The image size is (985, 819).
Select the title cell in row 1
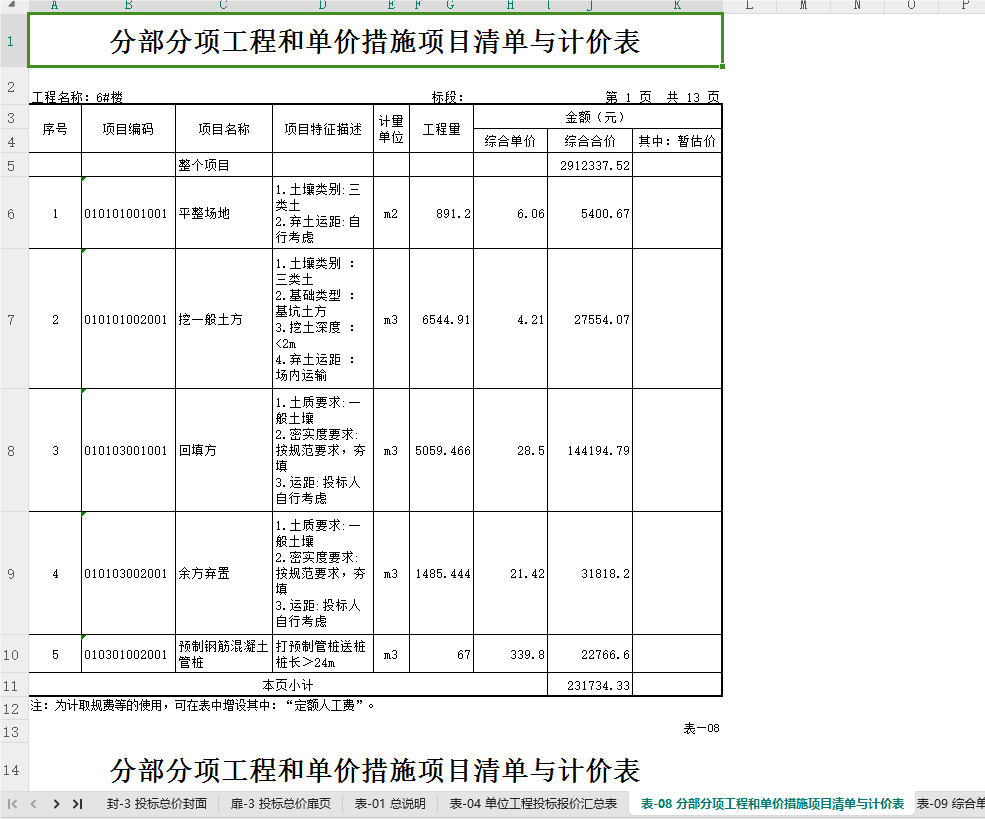pyautogui.click(x=376, y=41)
